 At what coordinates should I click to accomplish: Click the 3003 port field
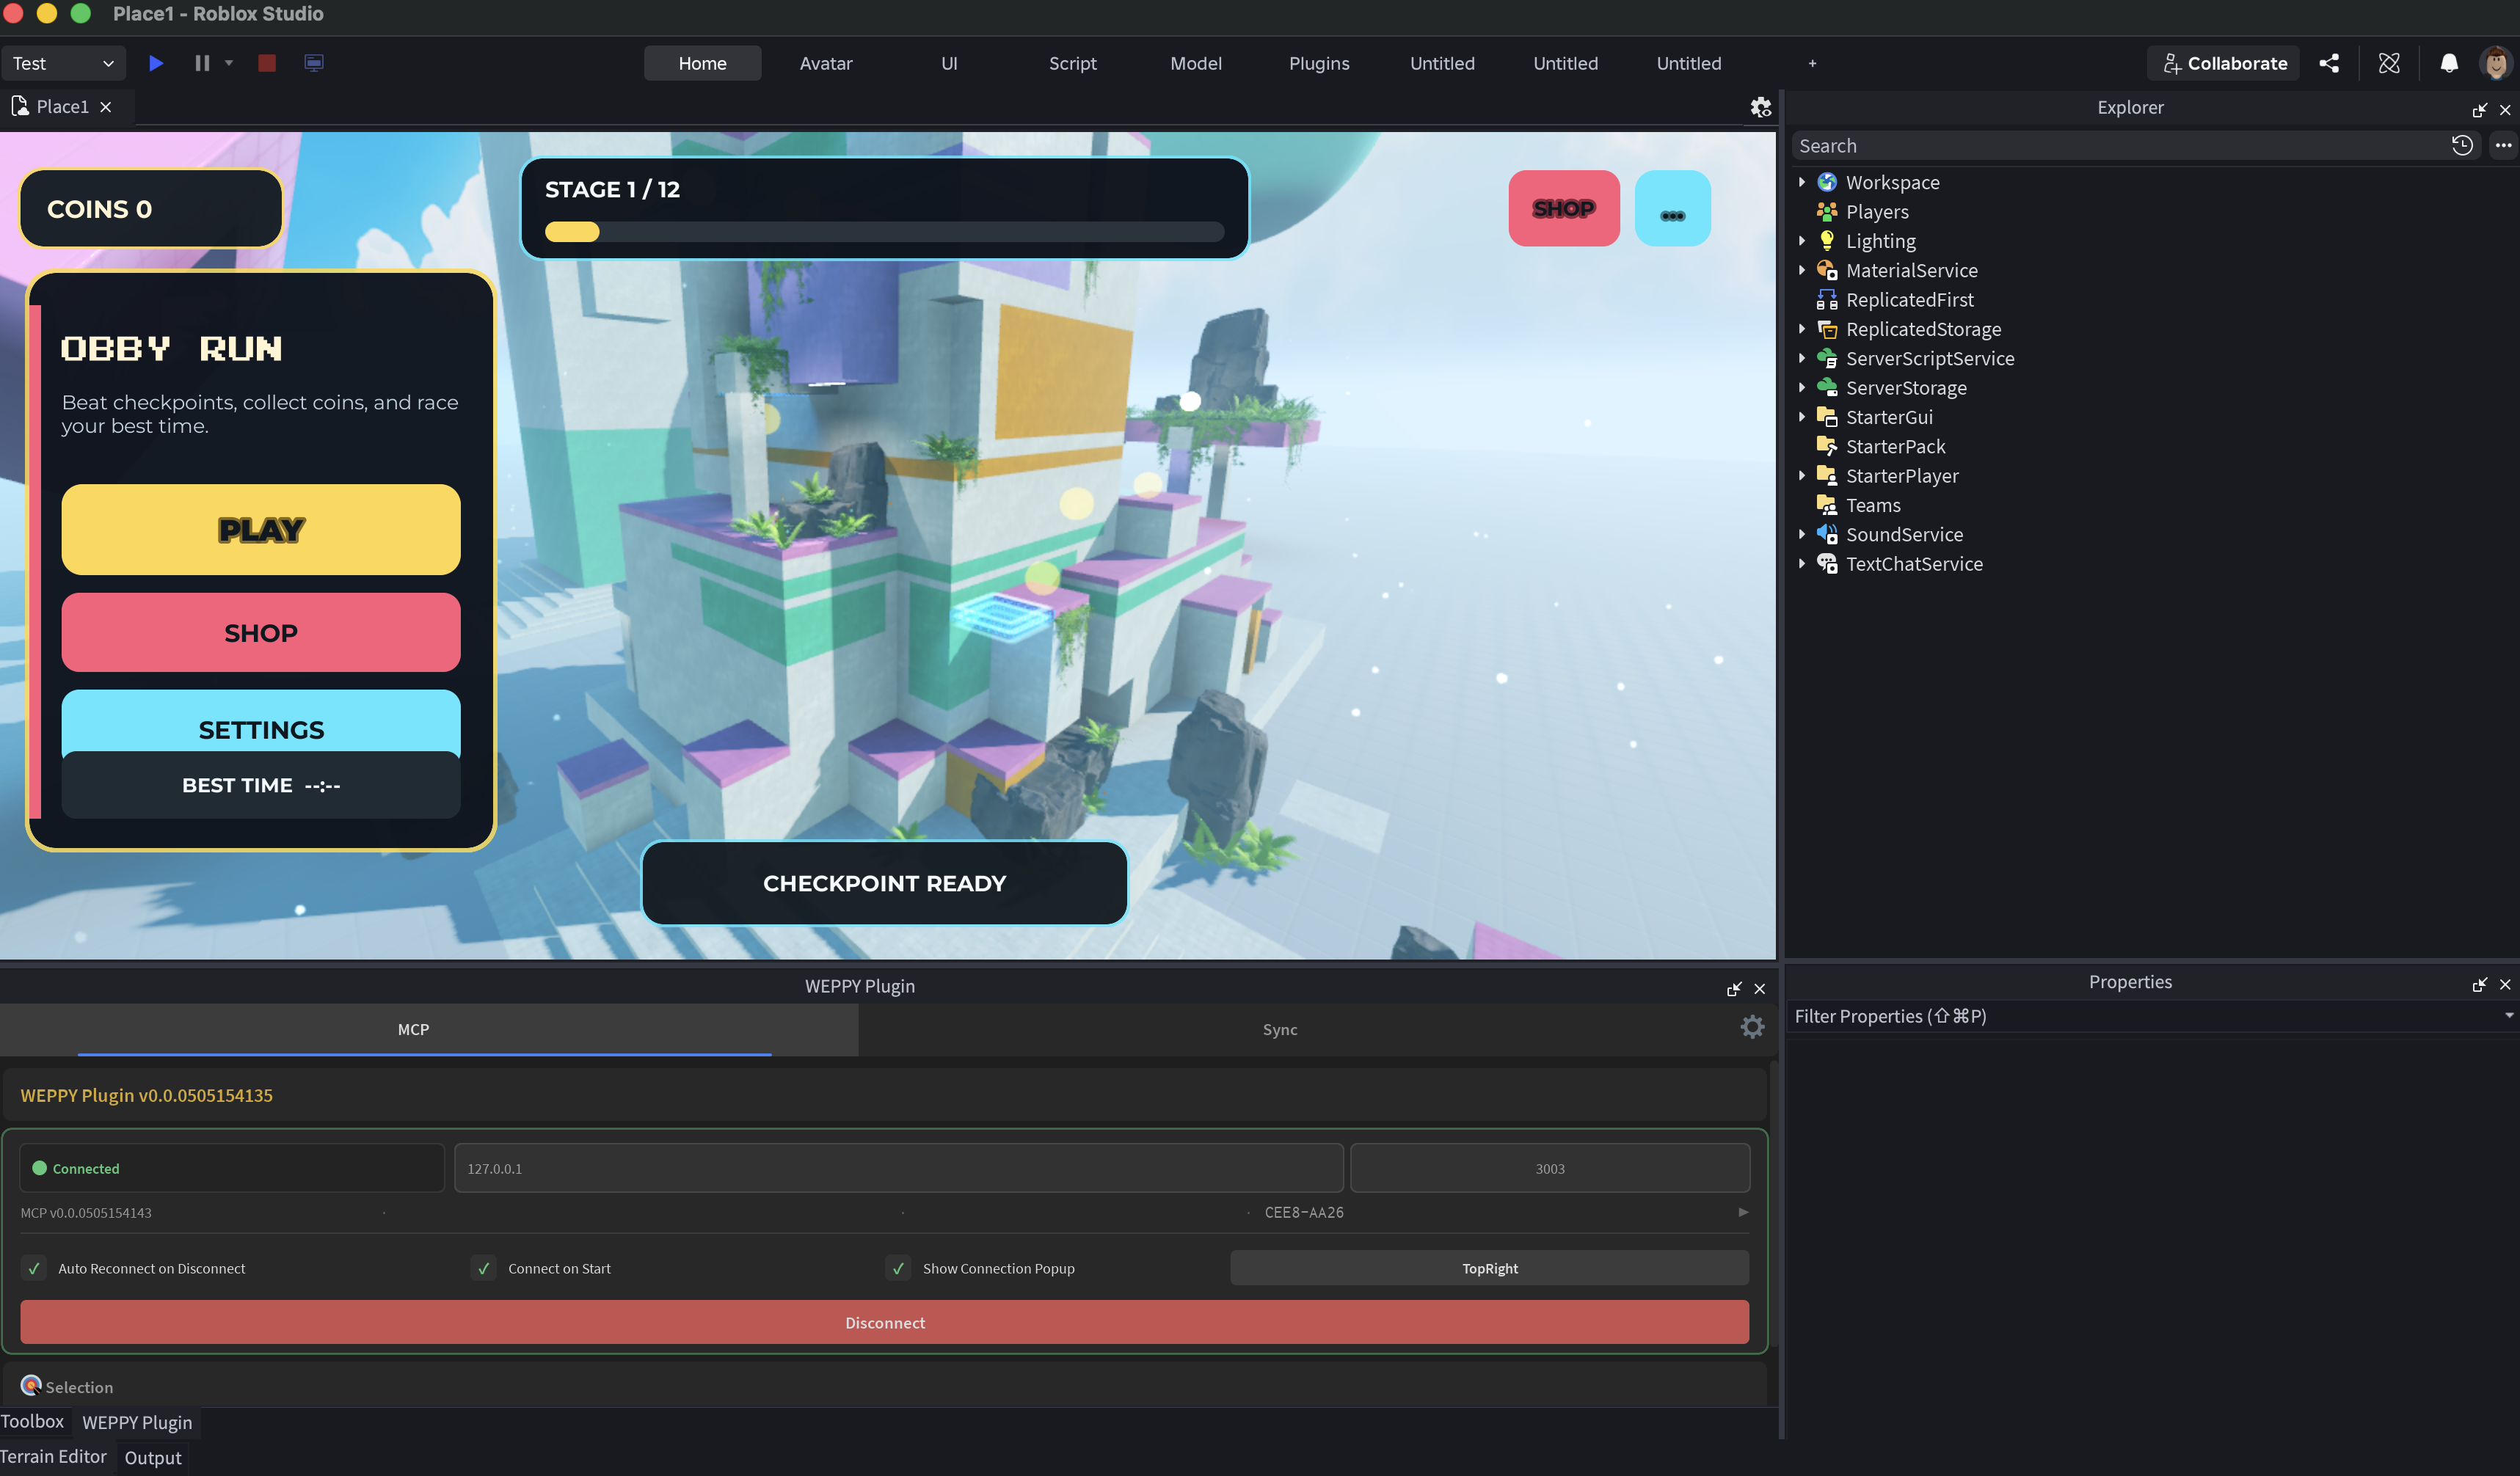pyautogui.click(x=1550, y=1168)
